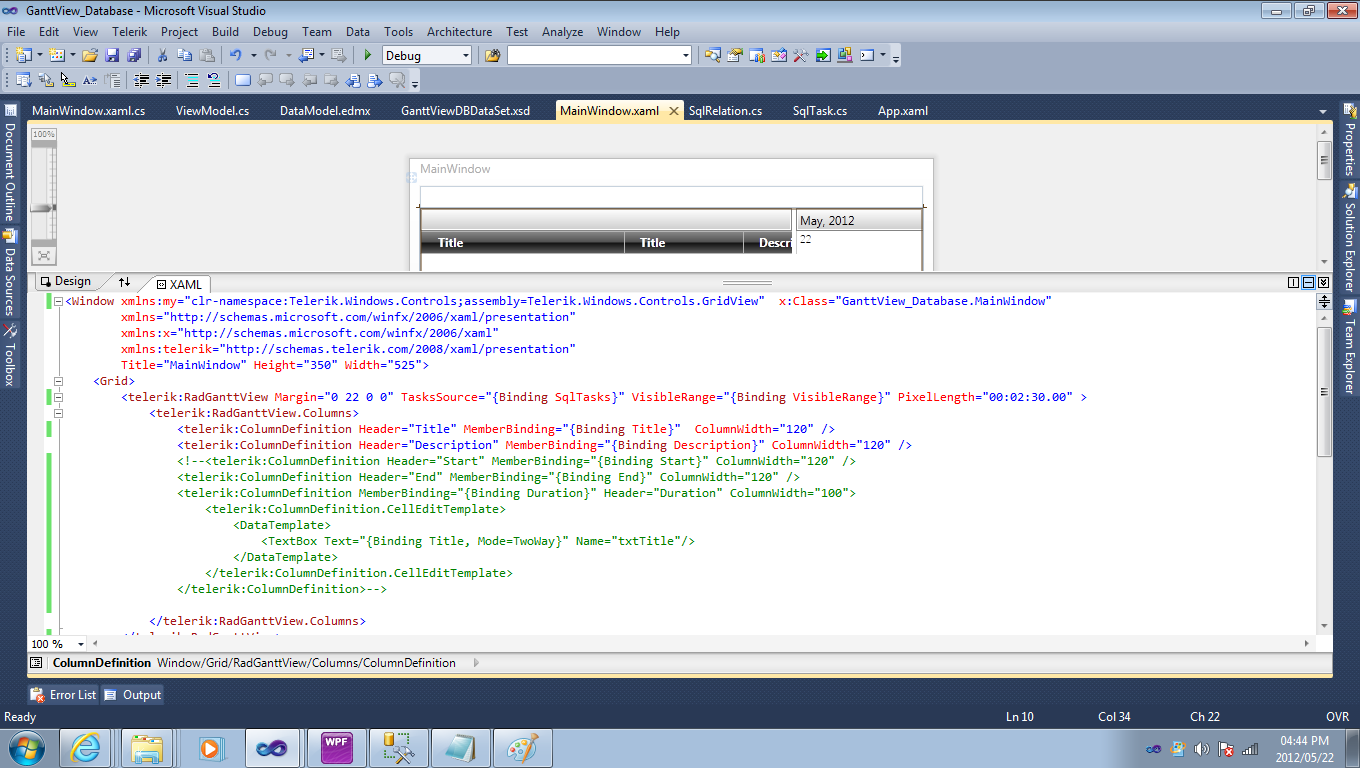Open the Architecture menu
Screen dimensions: 1360x768
point(459,32)
